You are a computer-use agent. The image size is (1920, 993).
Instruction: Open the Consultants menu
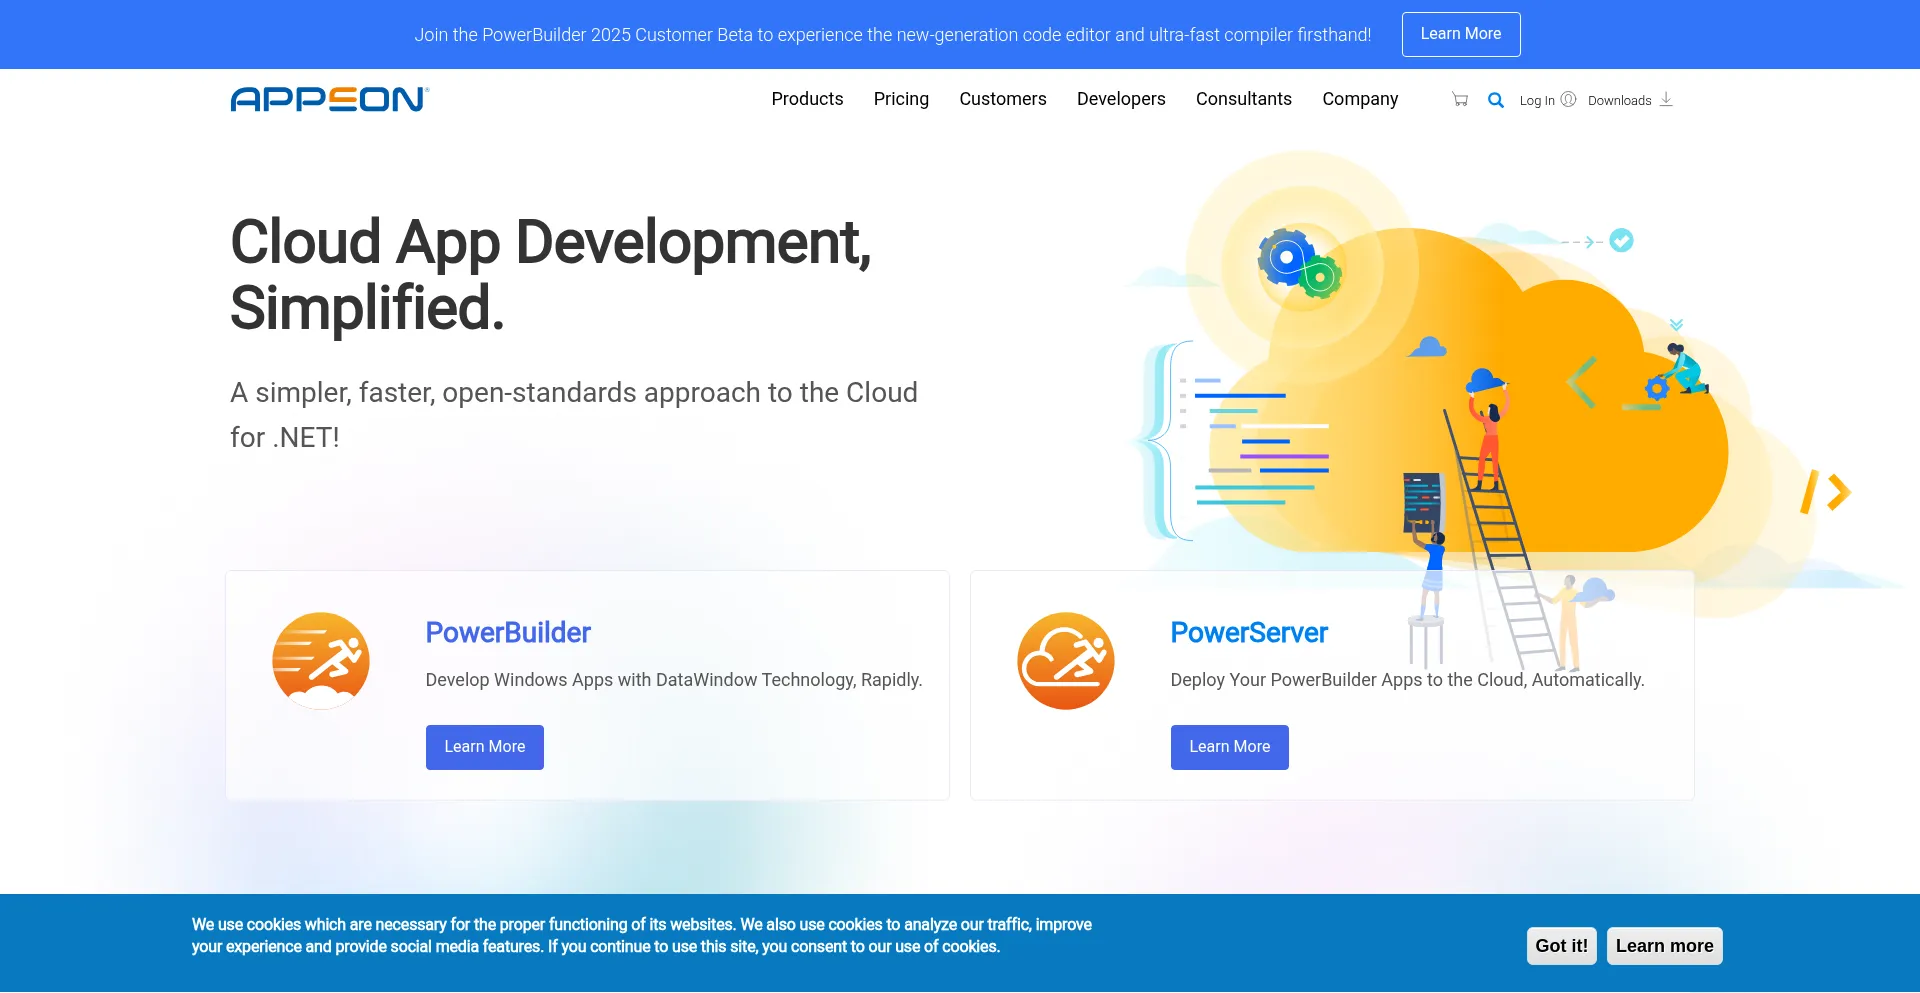pos(1244,99)
